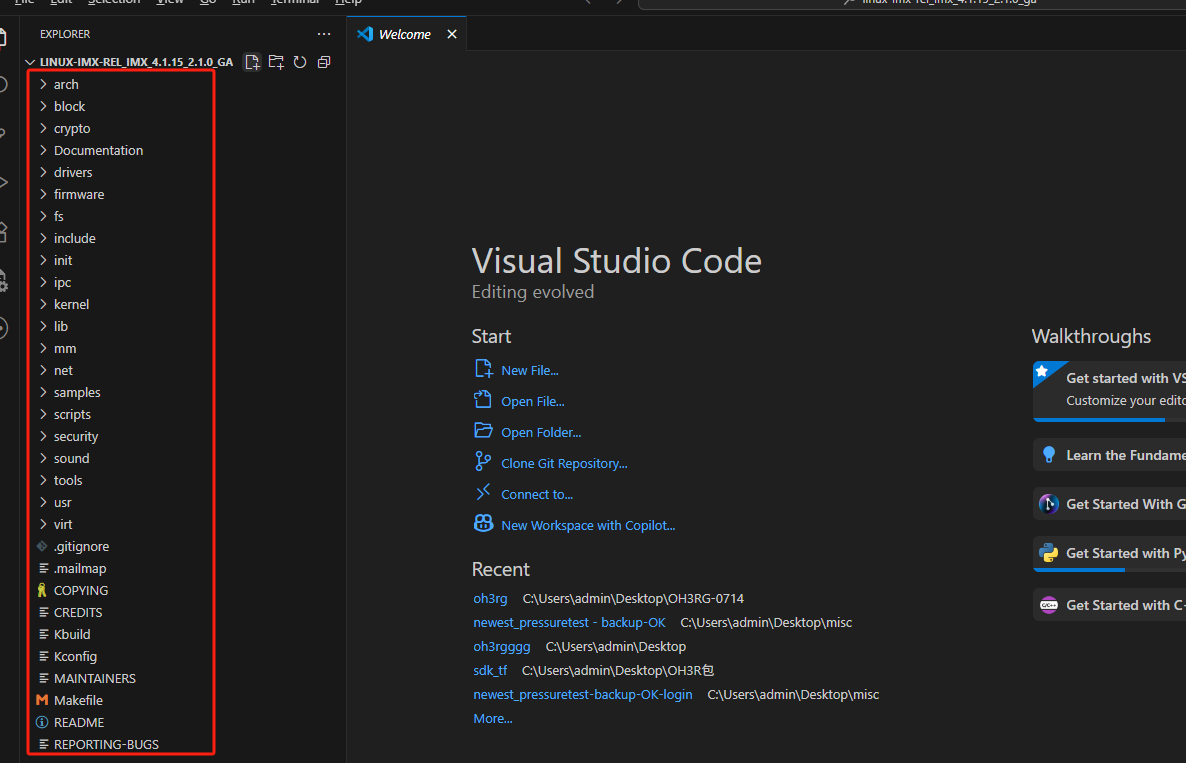This screenshot has width=1186, height=763.
Task: Open recent newest_pressuretest-backup-OK-login
Action: (x=582, y=694)
